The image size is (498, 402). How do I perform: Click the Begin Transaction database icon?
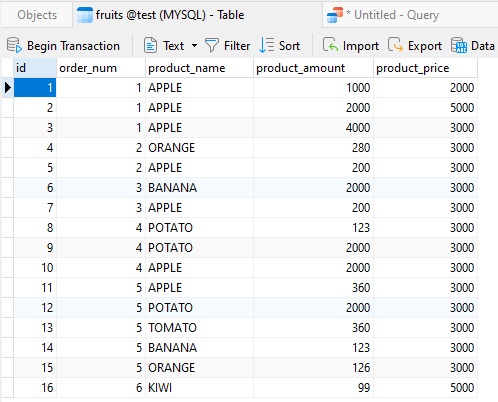tap(14, 45)
